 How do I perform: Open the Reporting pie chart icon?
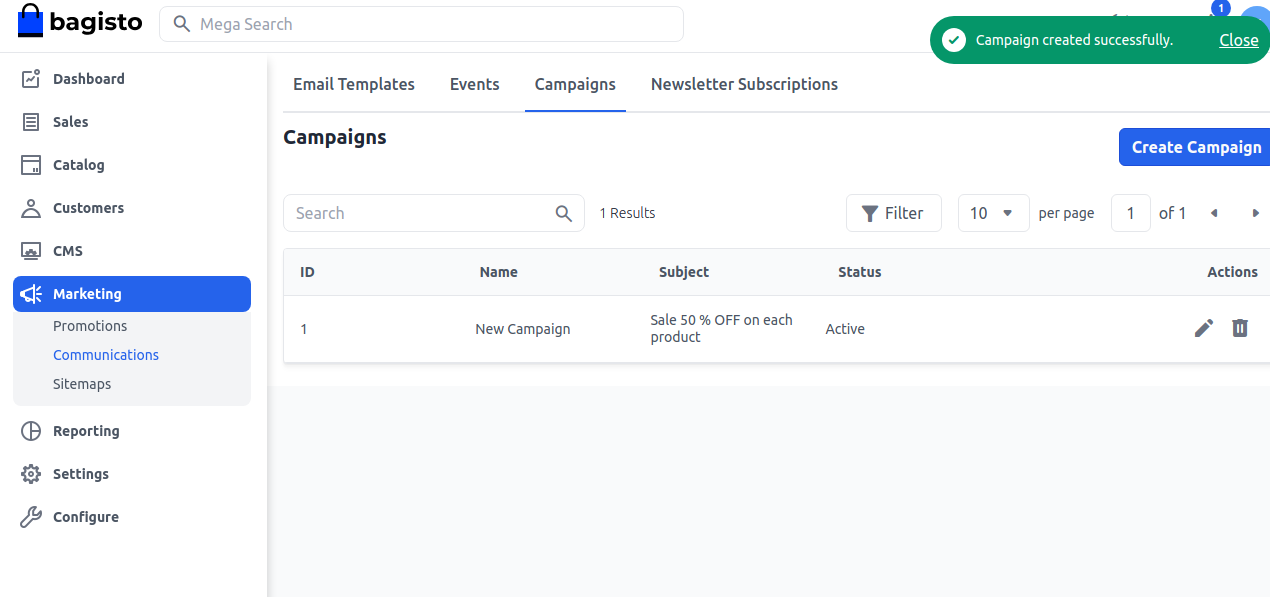(x=31, y=431)
